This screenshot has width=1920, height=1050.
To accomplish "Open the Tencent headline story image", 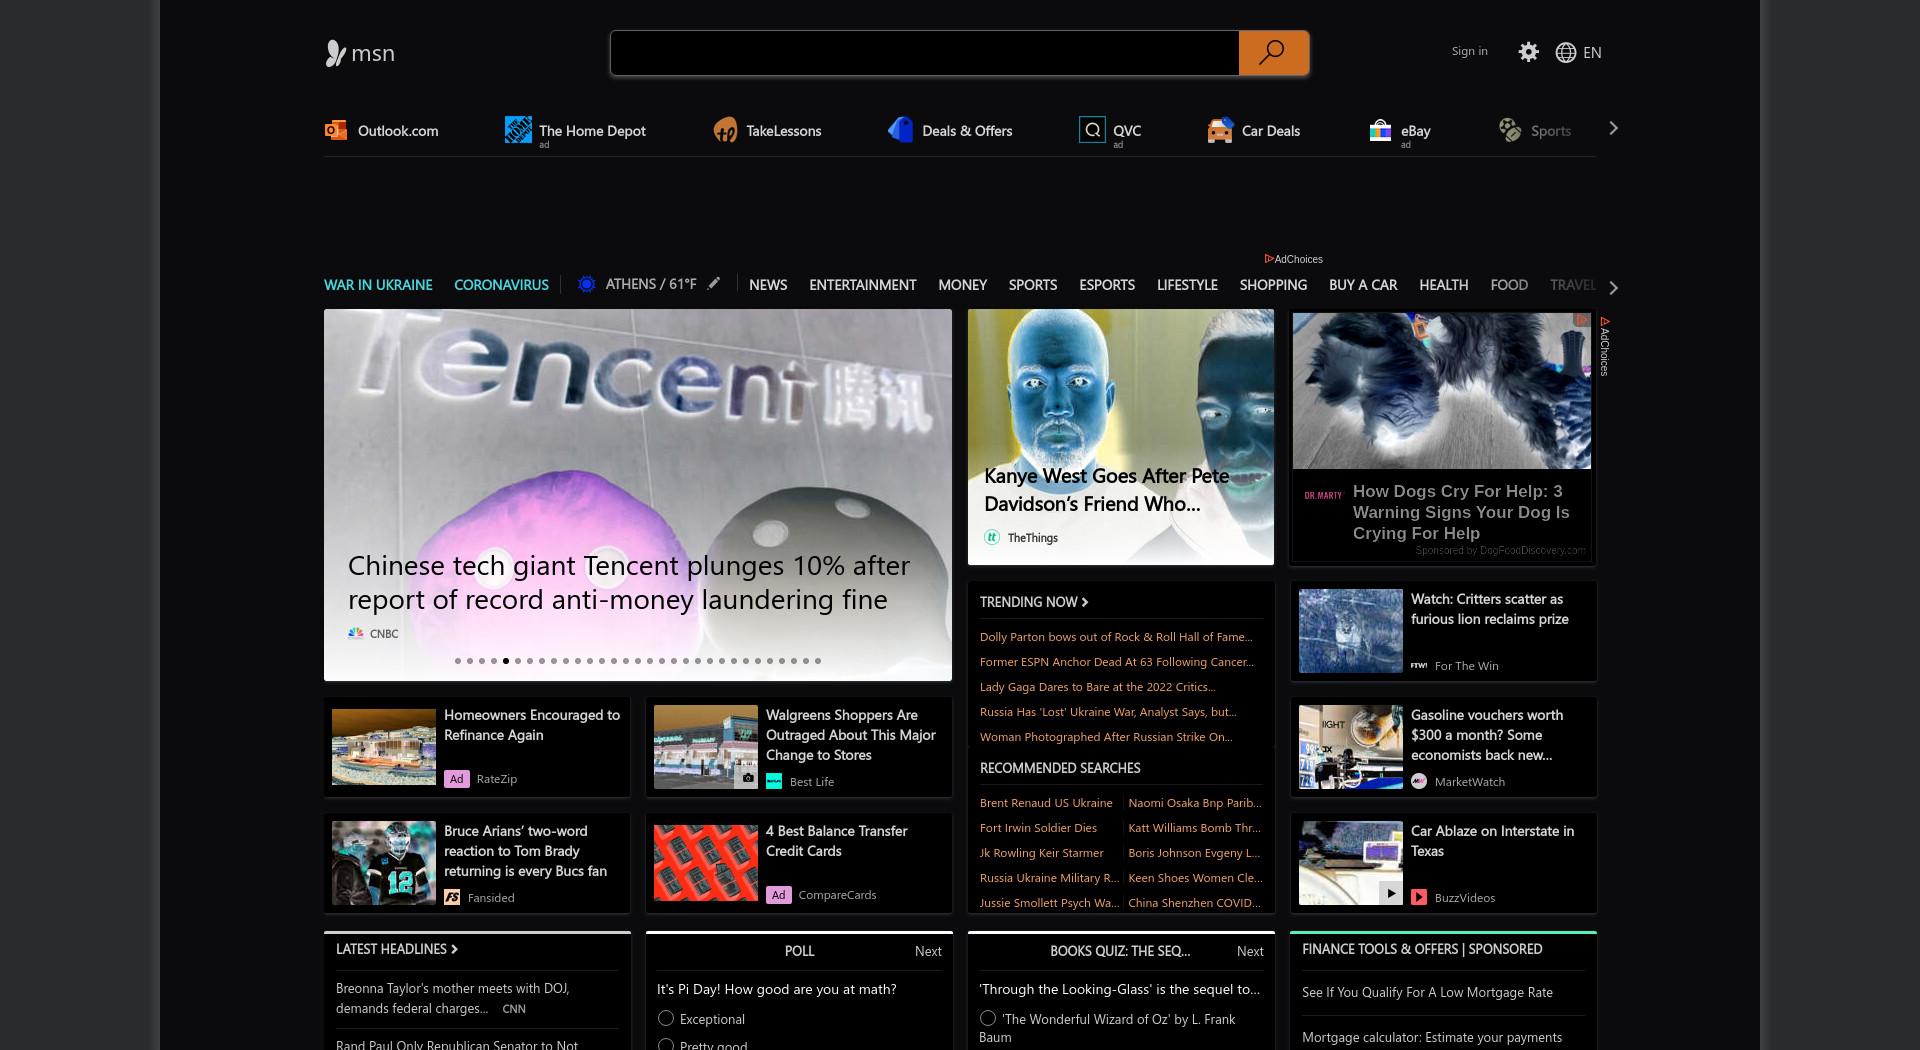I will click(x=638, y=495).
